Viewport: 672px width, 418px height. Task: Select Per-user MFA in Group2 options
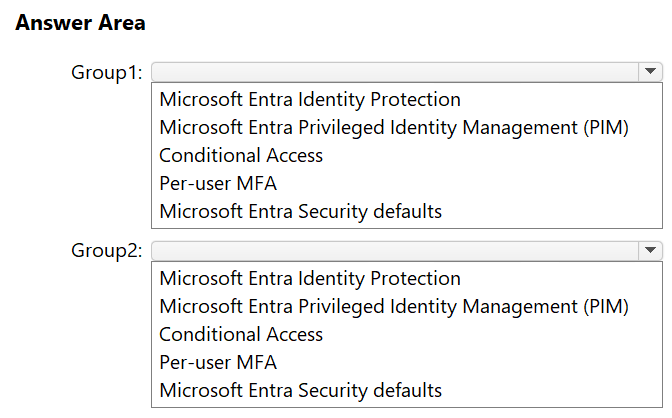217,363
